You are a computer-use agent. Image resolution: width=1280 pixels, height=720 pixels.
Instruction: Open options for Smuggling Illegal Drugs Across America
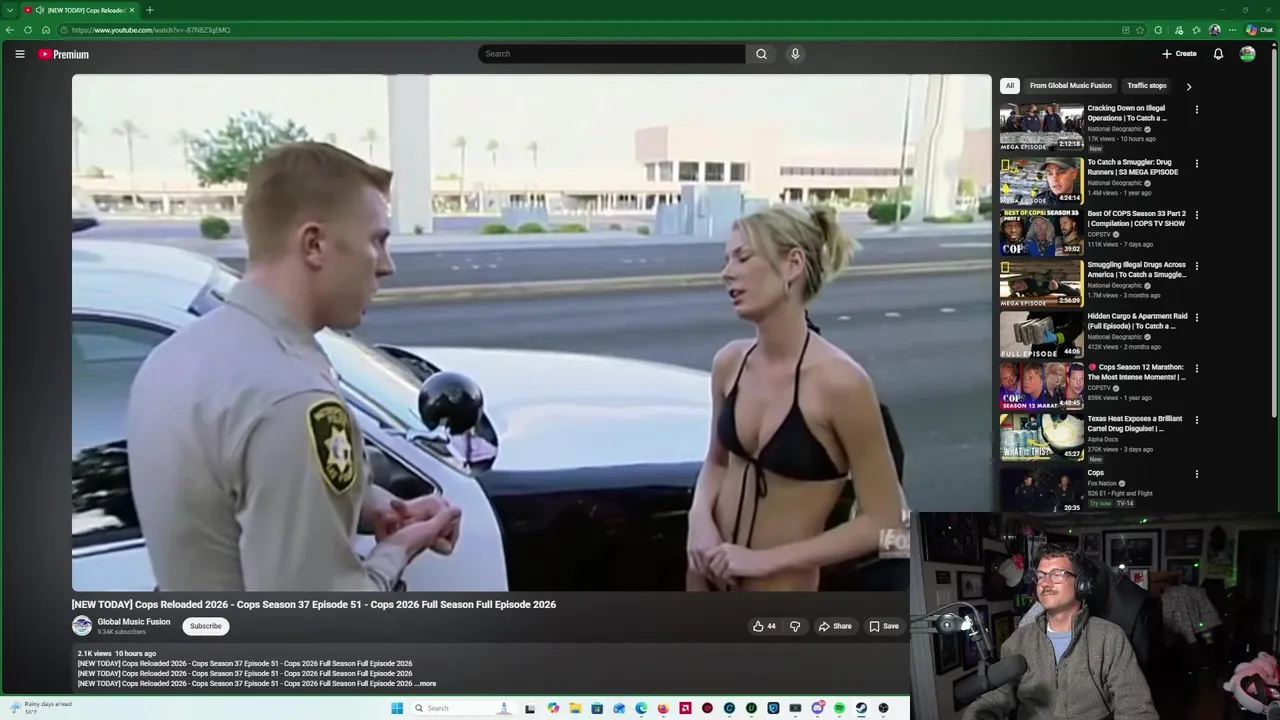point(1196,267)
